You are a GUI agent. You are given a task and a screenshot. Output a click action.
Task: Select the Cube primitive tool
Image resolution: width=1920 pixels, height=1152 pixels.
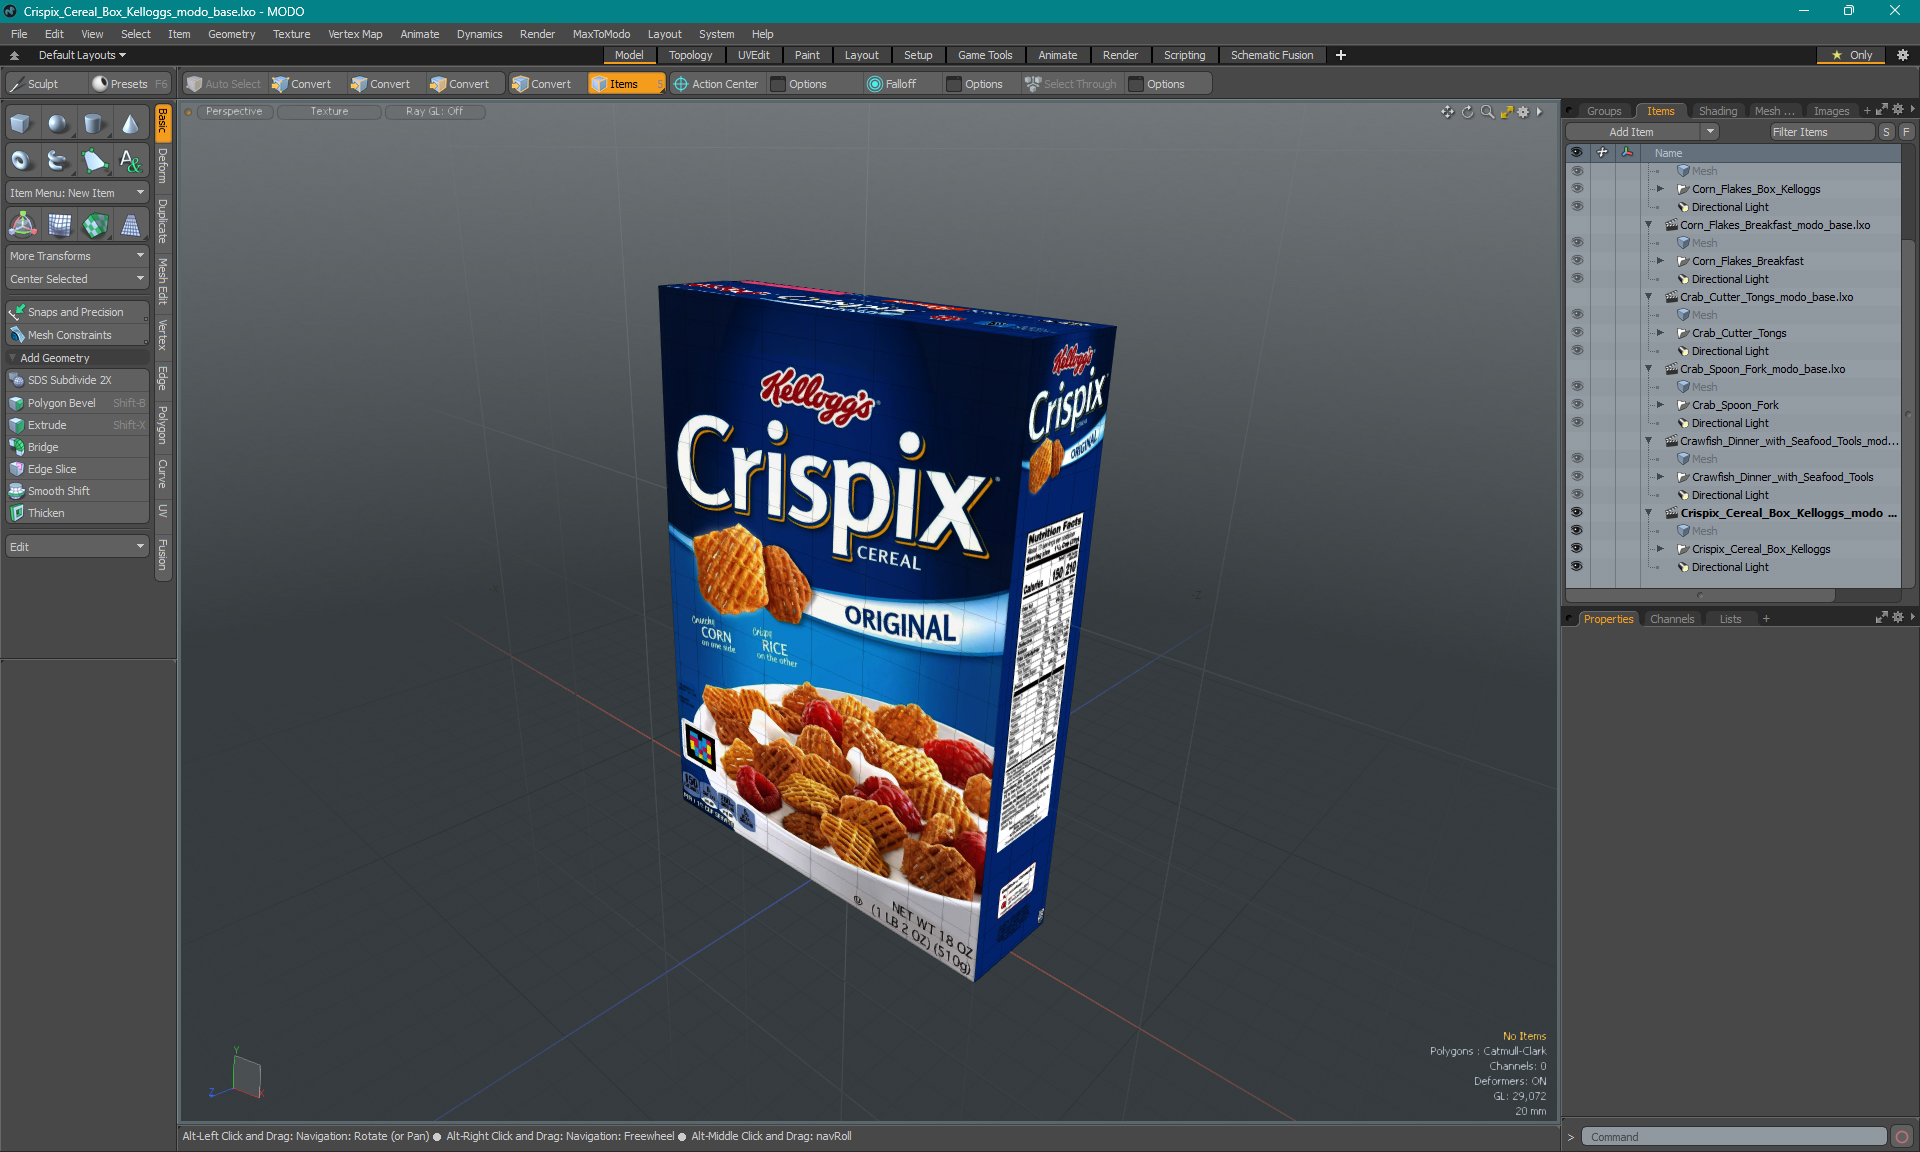pyautogui.click(x=21, y=124)
